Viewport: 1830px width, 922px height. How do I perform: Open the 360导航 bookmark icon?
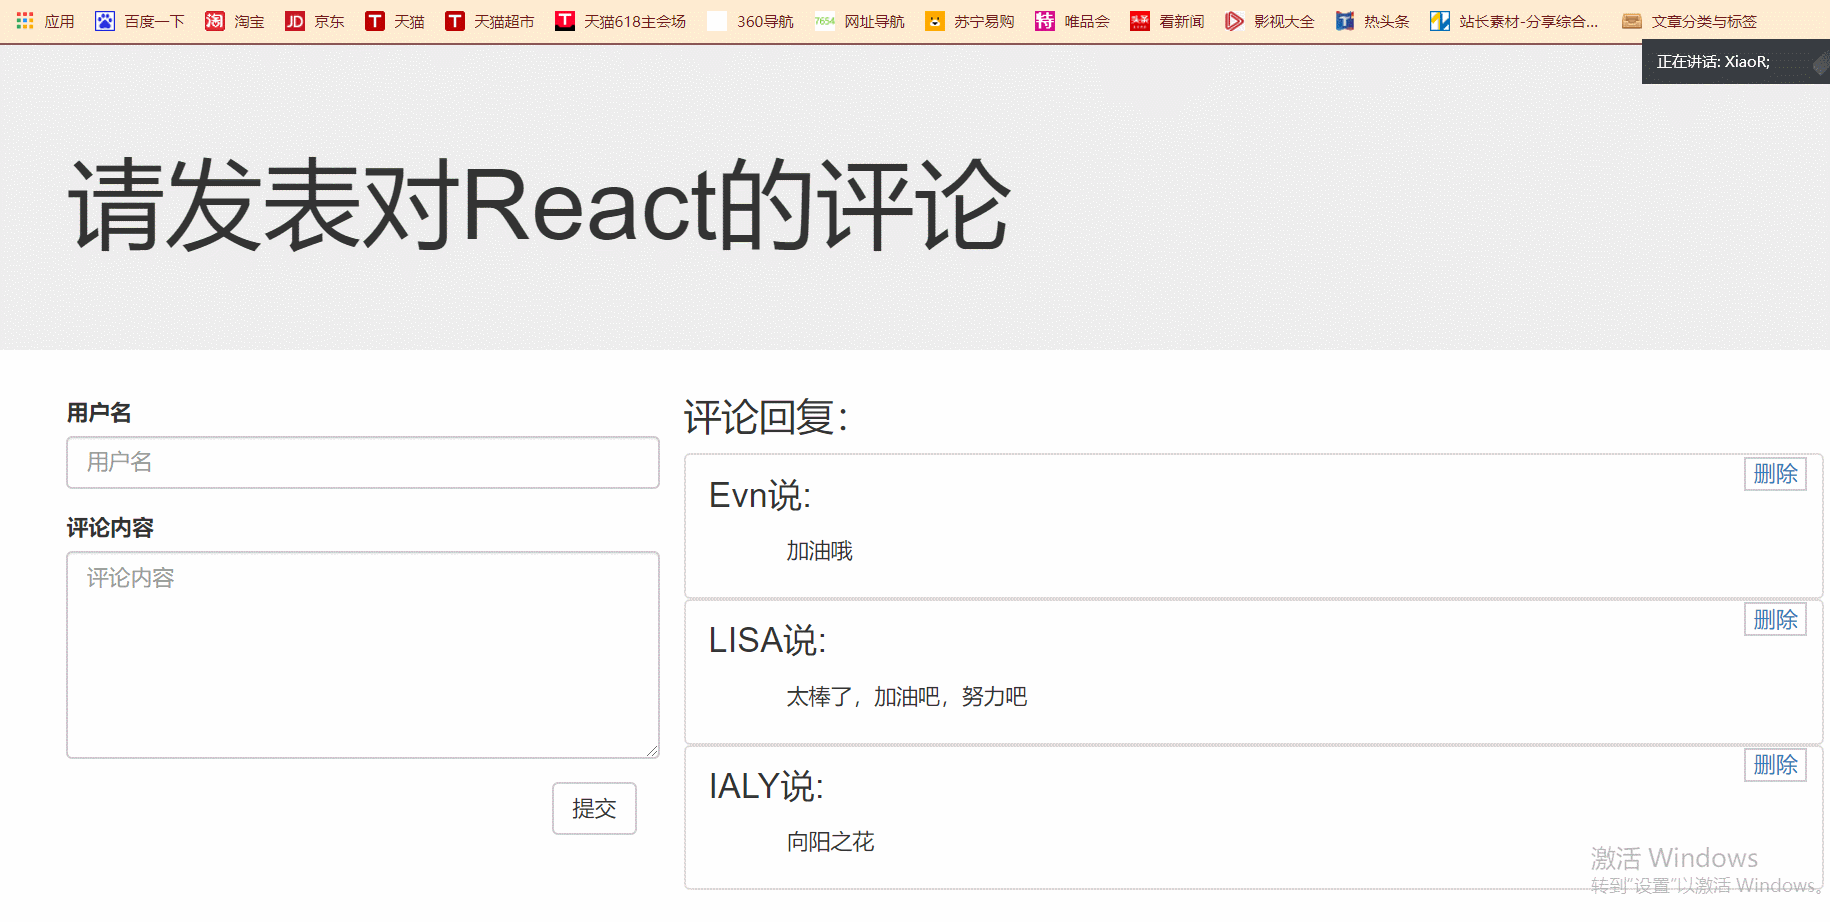[x=717, y=20]
